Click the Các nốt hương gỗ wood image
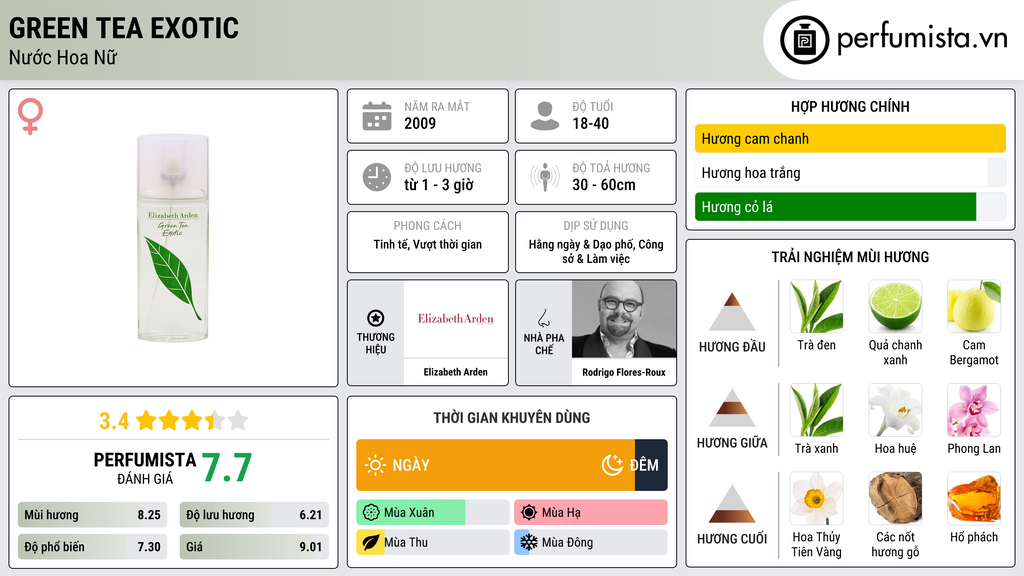 click(895, 499)
